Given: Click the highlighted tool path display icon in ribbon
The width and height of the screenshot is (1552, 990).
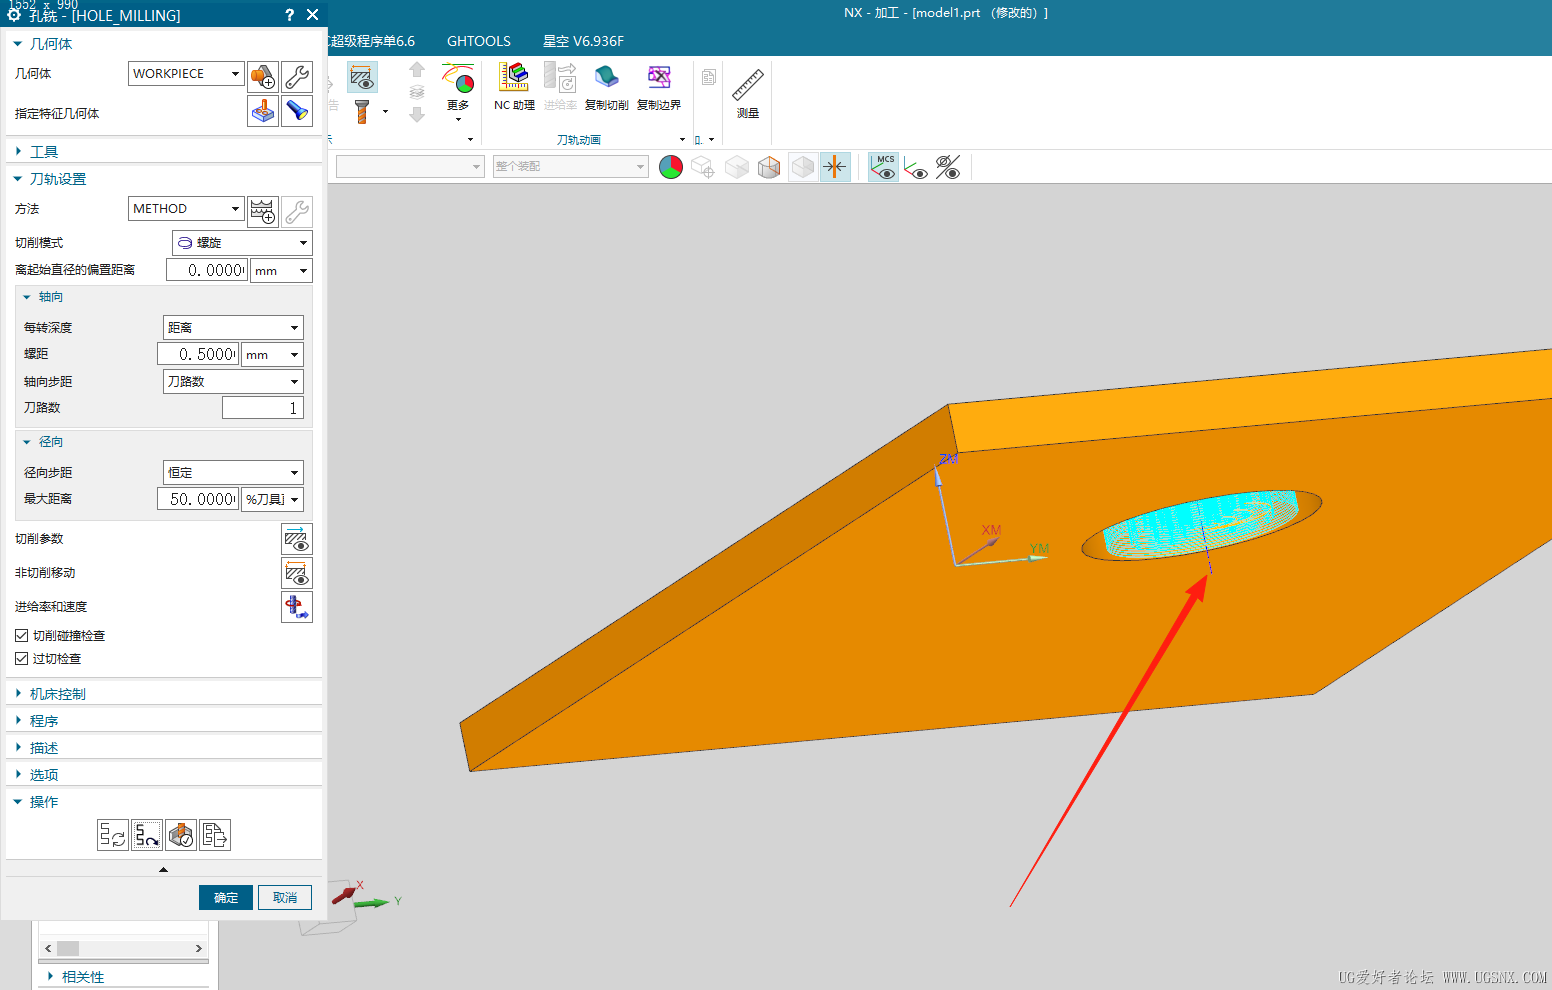Looking at the screenshot, I should [x=362, y=77].
